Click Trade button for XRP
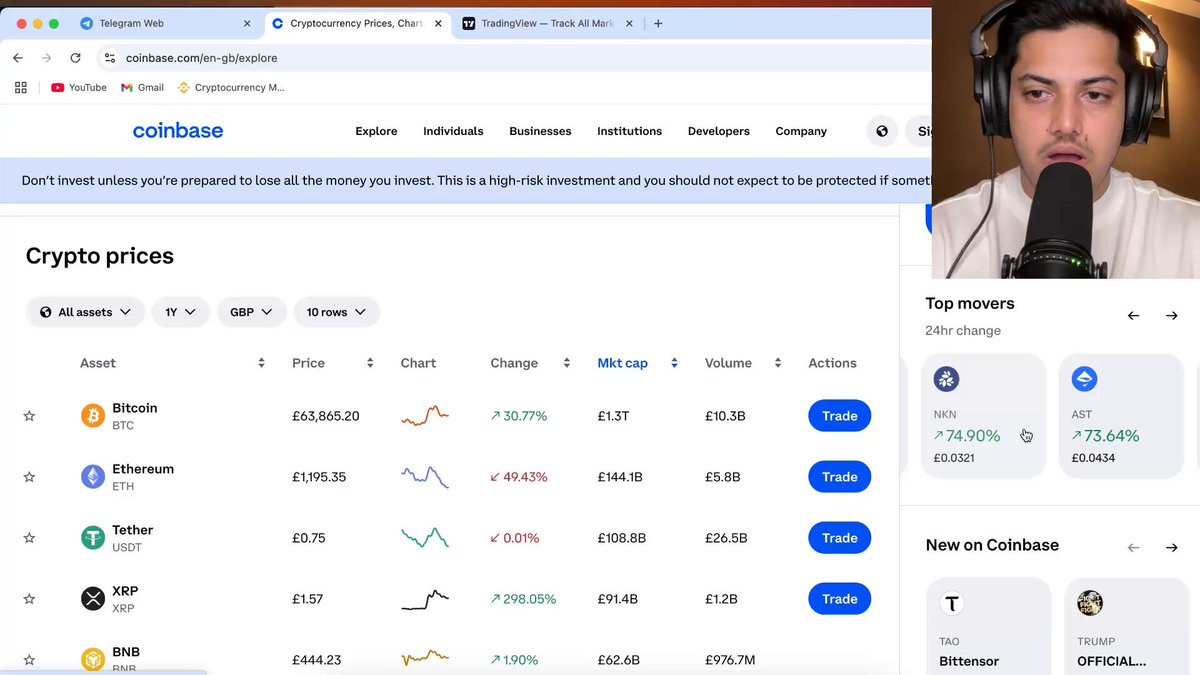Screen dimensions: 1200x675 pyautogui.click(x=839, y=599)
